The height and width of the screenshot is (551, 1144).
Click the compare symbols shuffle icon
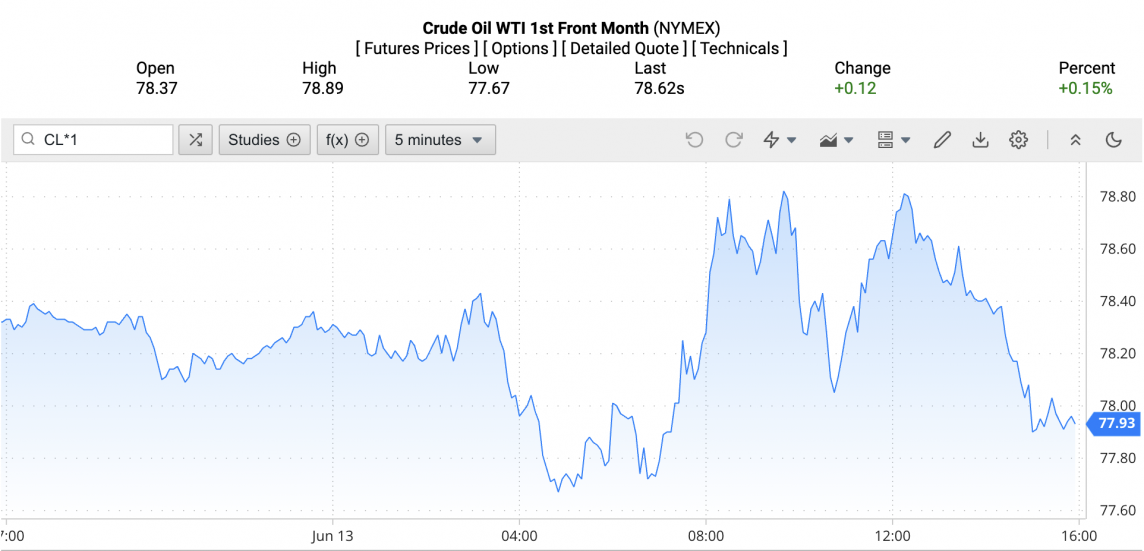click(x=195, y=140)
